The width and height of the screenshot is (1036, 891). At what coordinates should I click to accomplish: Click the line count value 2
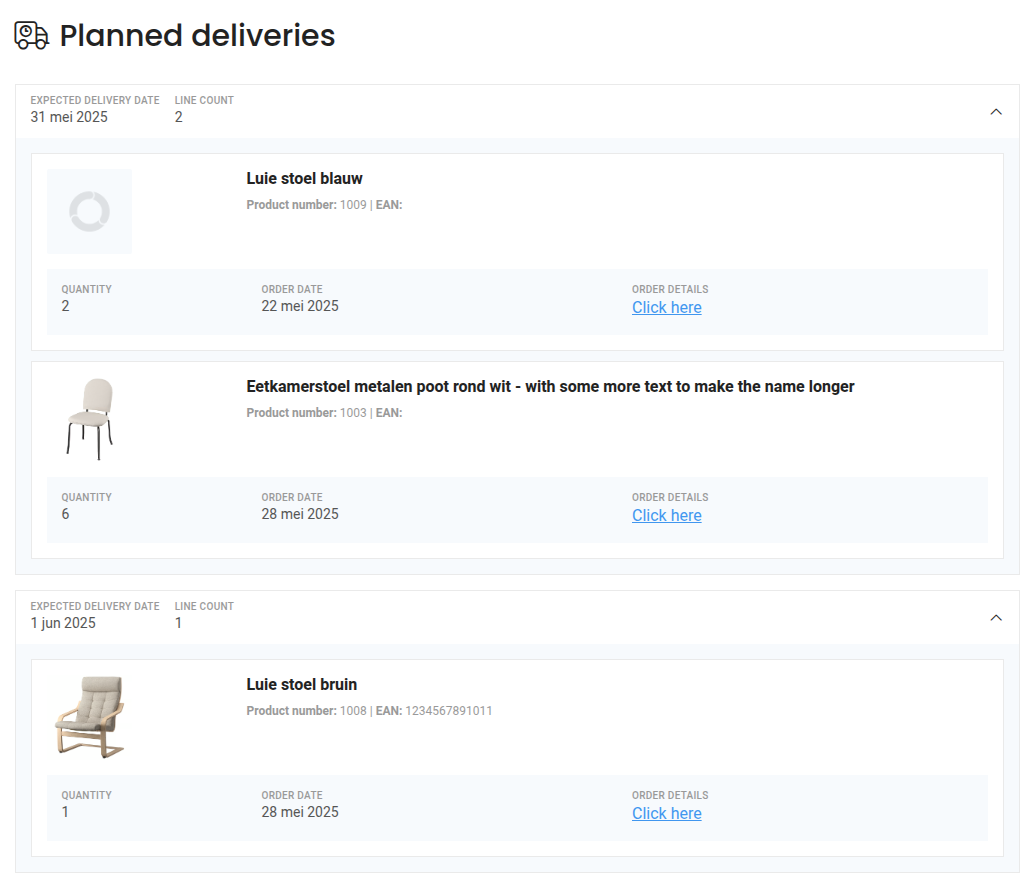pos(179,117)
